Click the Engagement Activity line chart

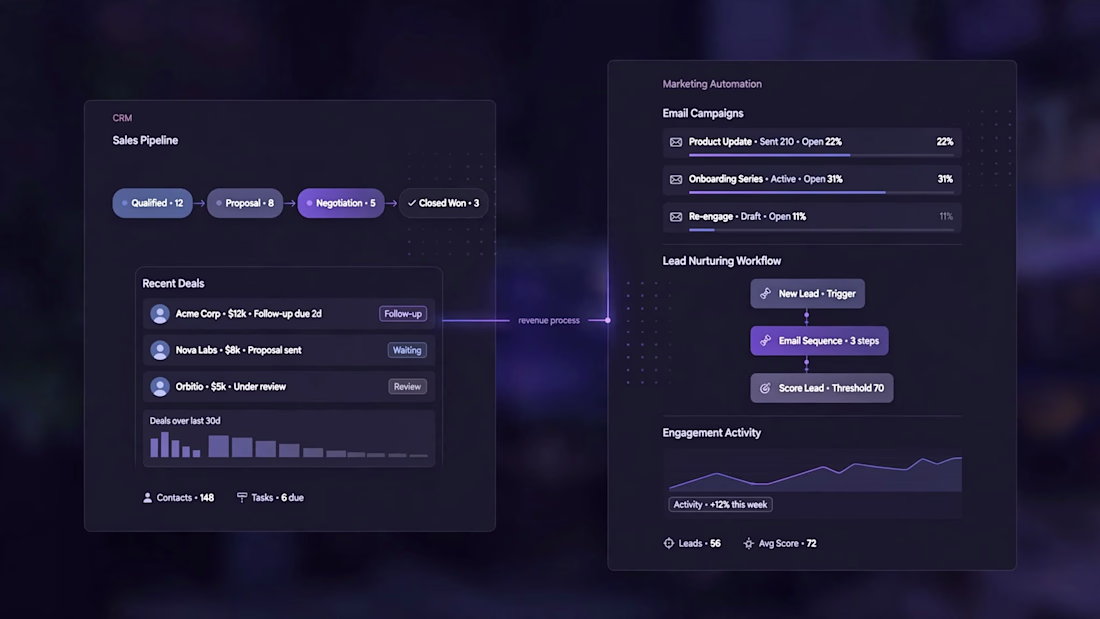(815, 472)
